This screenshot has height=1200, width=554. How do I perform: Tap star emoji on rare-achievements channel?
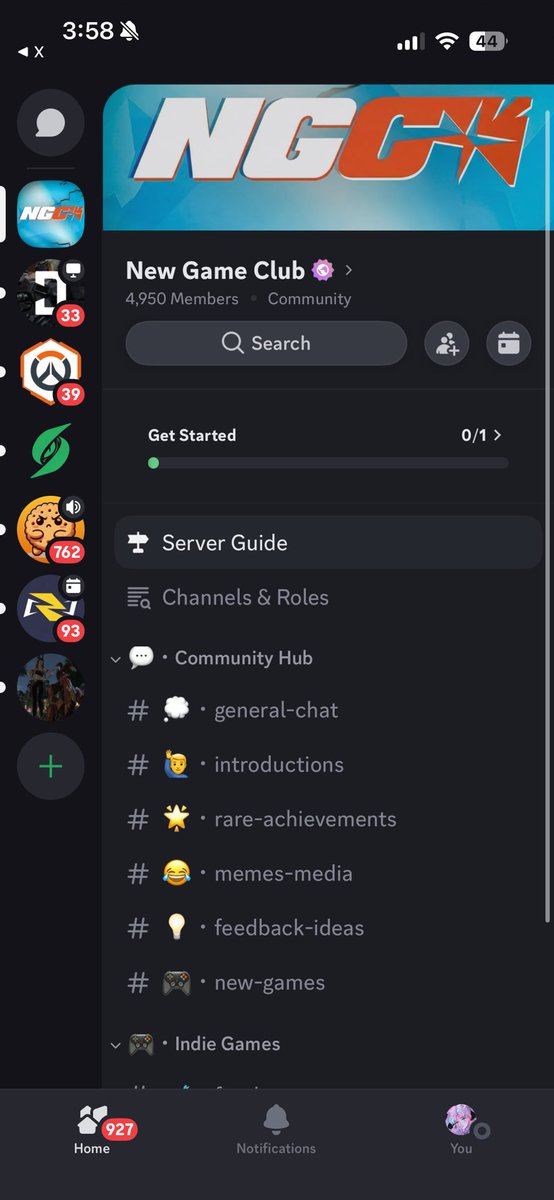176,819
